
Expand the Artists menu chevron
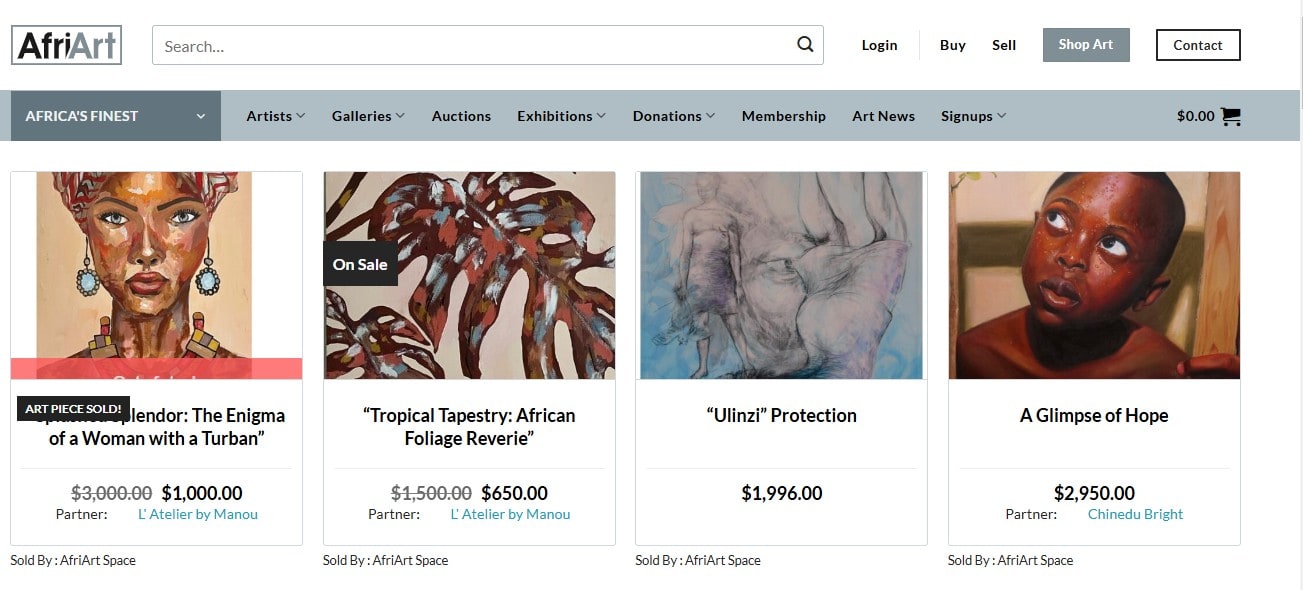pyautogui.click(x=301, y=116)
